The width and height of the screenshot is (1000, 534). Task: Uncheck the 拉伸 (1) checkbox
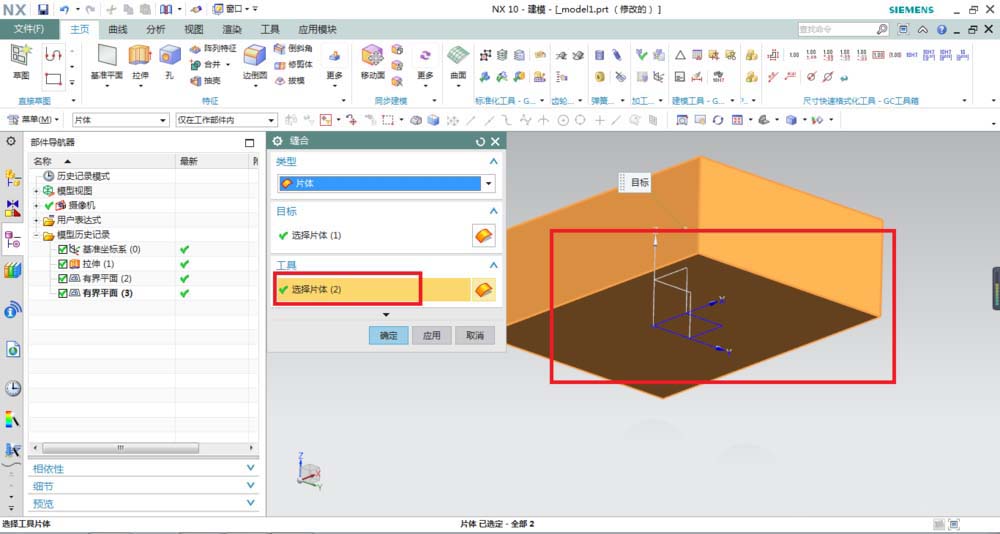pyautogui.click(x=62, y=264)
